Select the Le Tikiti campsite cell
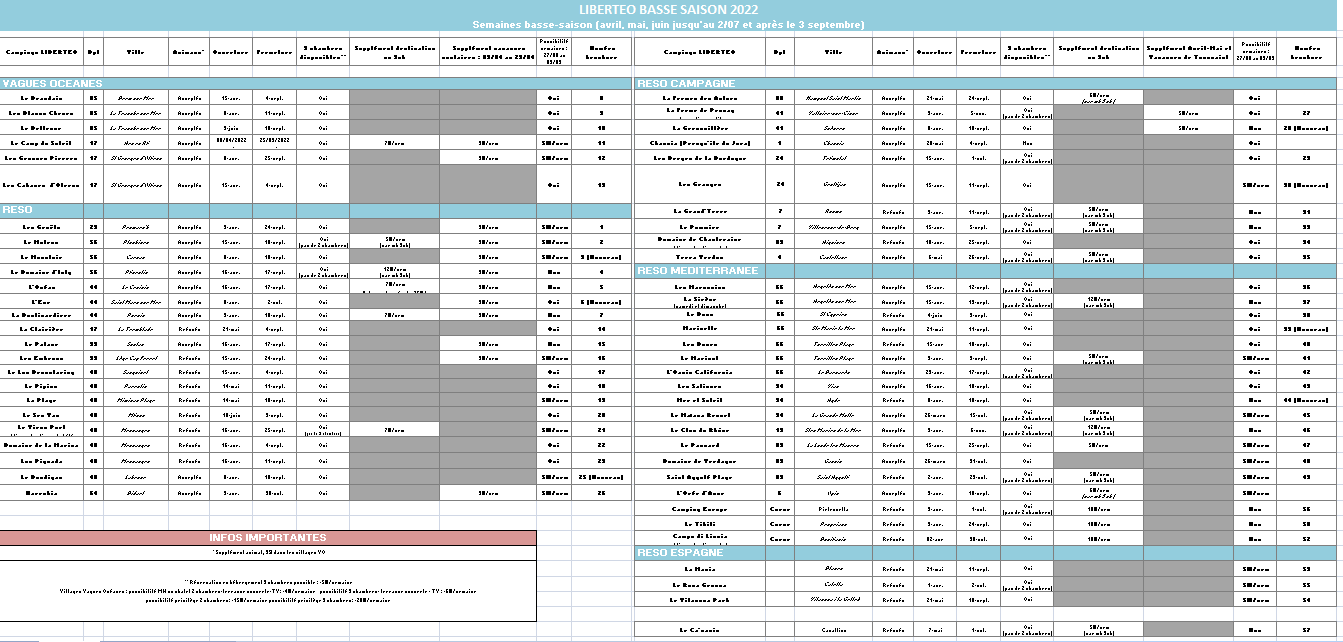The height and width of the screenshot is (642, 1343). click(x=700, y=523)
